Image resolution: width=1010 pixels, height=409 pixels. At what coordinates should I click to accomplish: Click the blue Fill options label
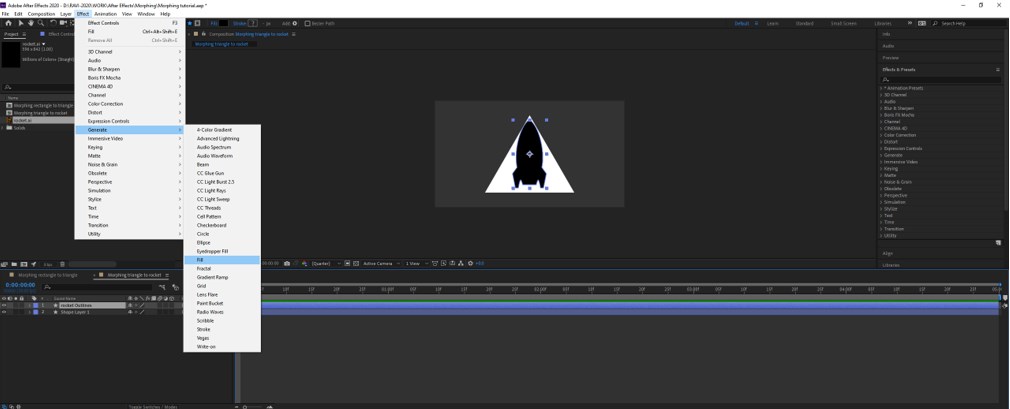[x=214, y=23]
